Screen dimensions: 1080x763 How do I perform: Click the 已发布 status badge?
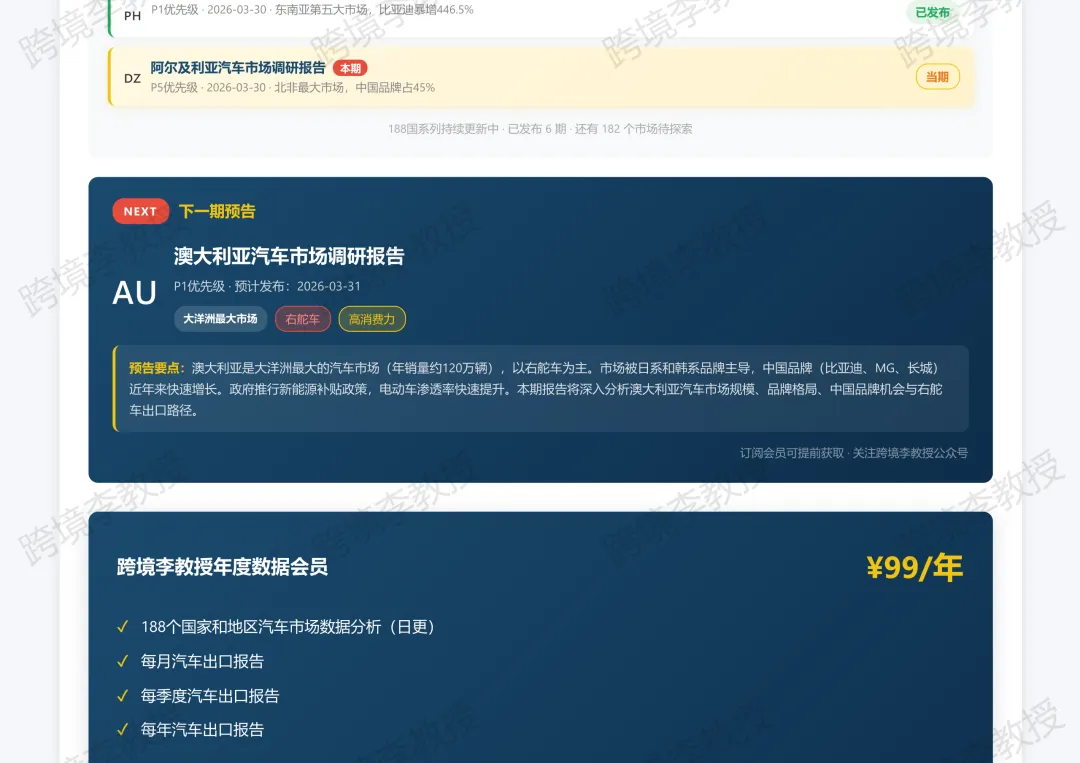[932, 12]
